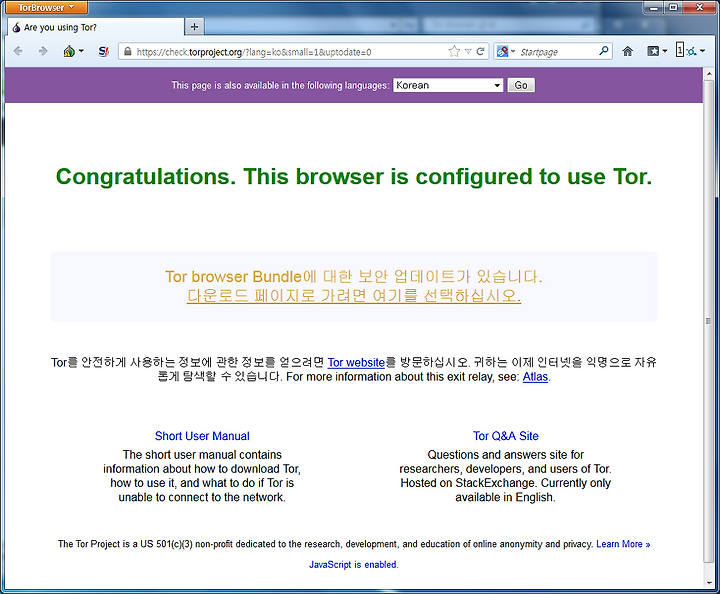Image resolution: width=720 pixels, height=594 pixels.
Task: Click the Go button
Action: (x=521, y=85)
